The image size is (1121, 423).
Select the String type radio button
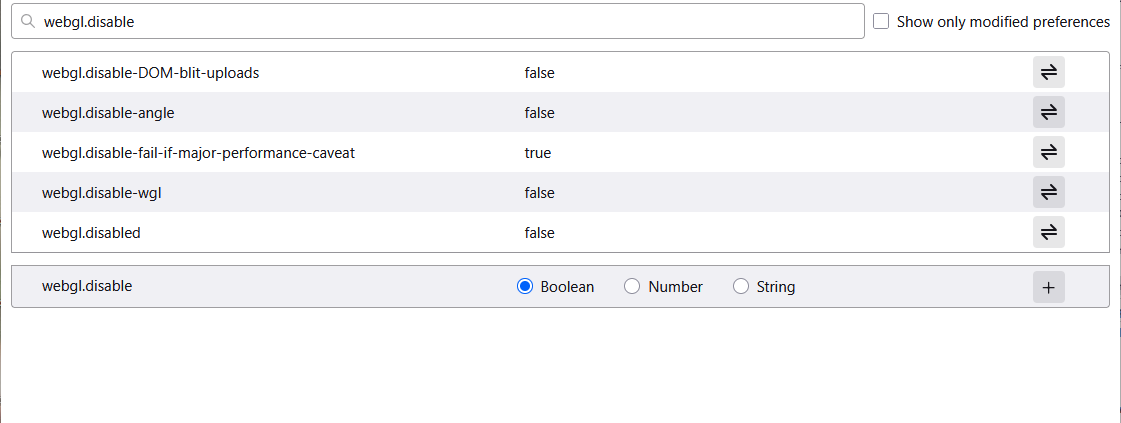pos(741,287)
